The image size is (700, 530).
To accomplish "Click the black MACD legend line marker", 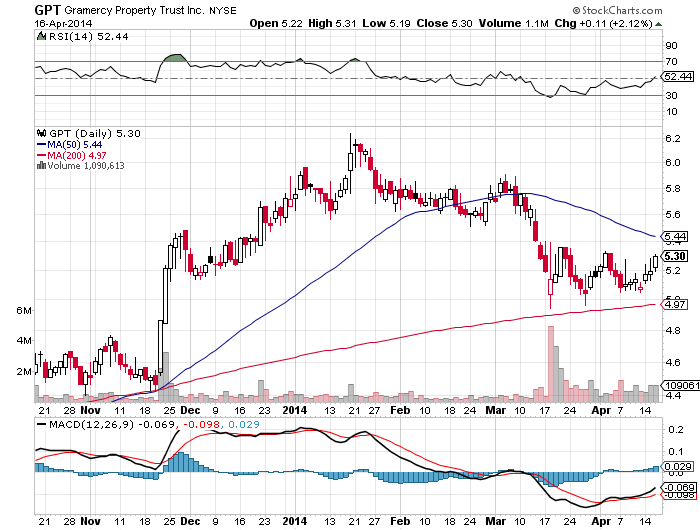I will 42,424.
